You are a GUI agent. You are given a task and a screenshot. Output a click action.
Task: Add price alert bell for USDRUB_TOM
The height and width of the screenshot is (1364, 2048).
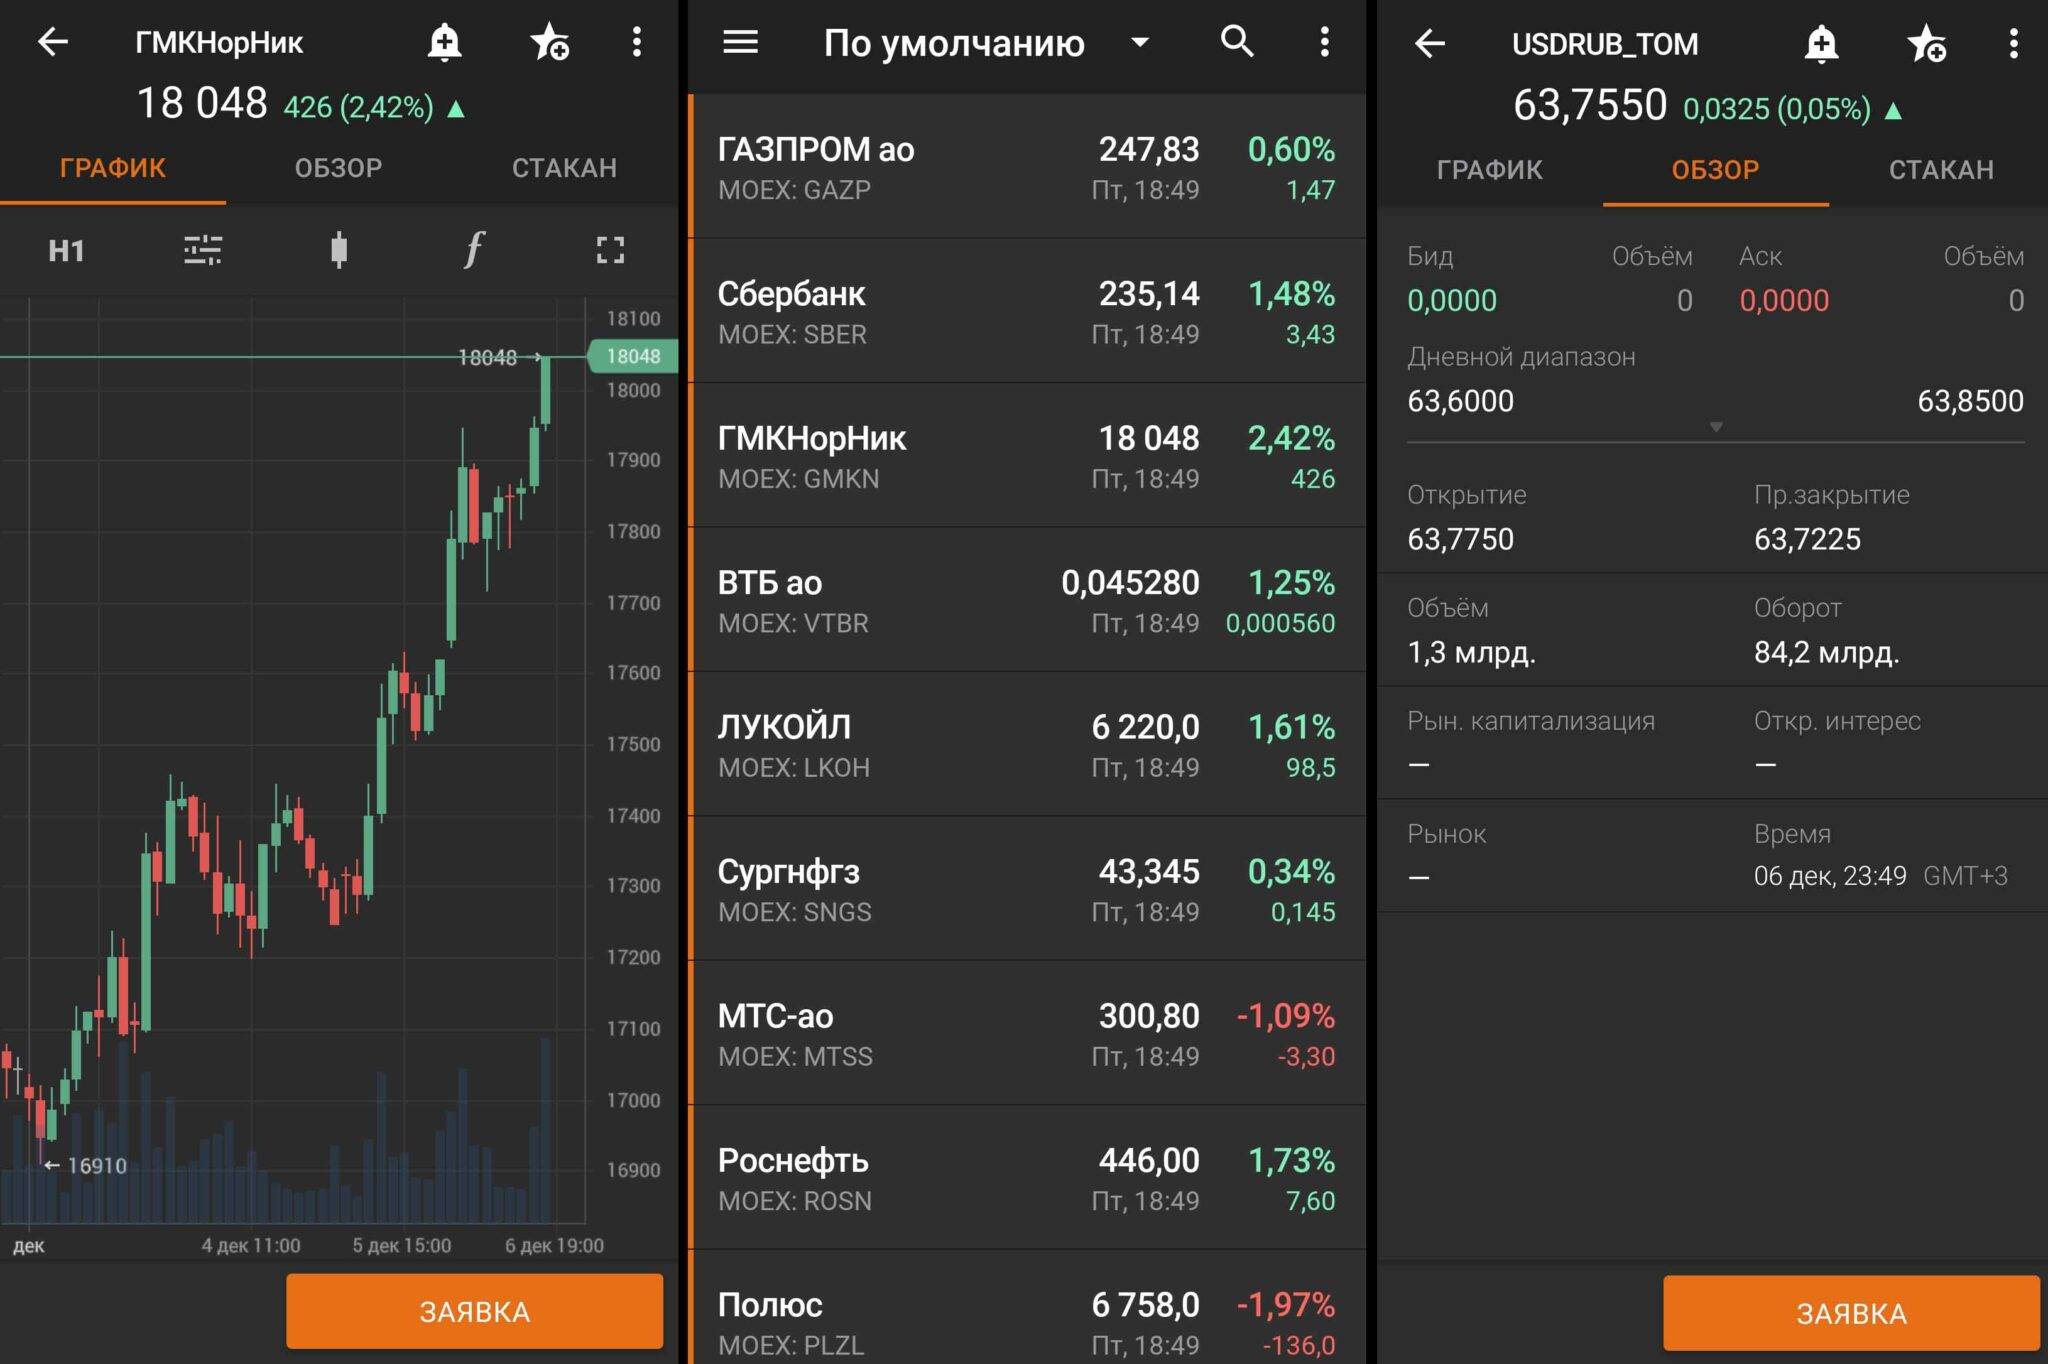[1821, 43]
